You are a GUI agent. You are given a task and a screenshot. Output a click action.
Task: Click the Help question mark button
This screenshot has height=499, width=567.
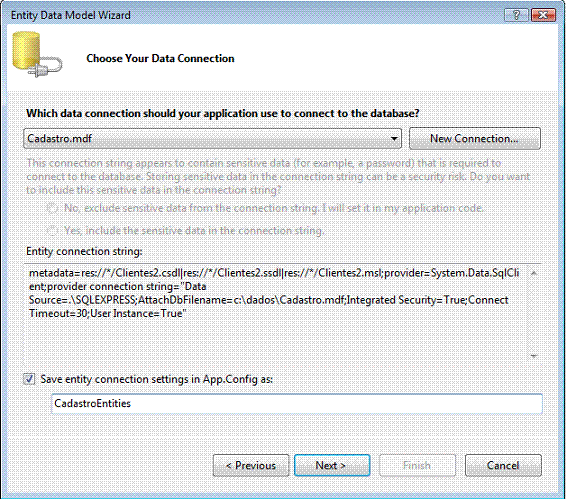click(x=516, y=15)
